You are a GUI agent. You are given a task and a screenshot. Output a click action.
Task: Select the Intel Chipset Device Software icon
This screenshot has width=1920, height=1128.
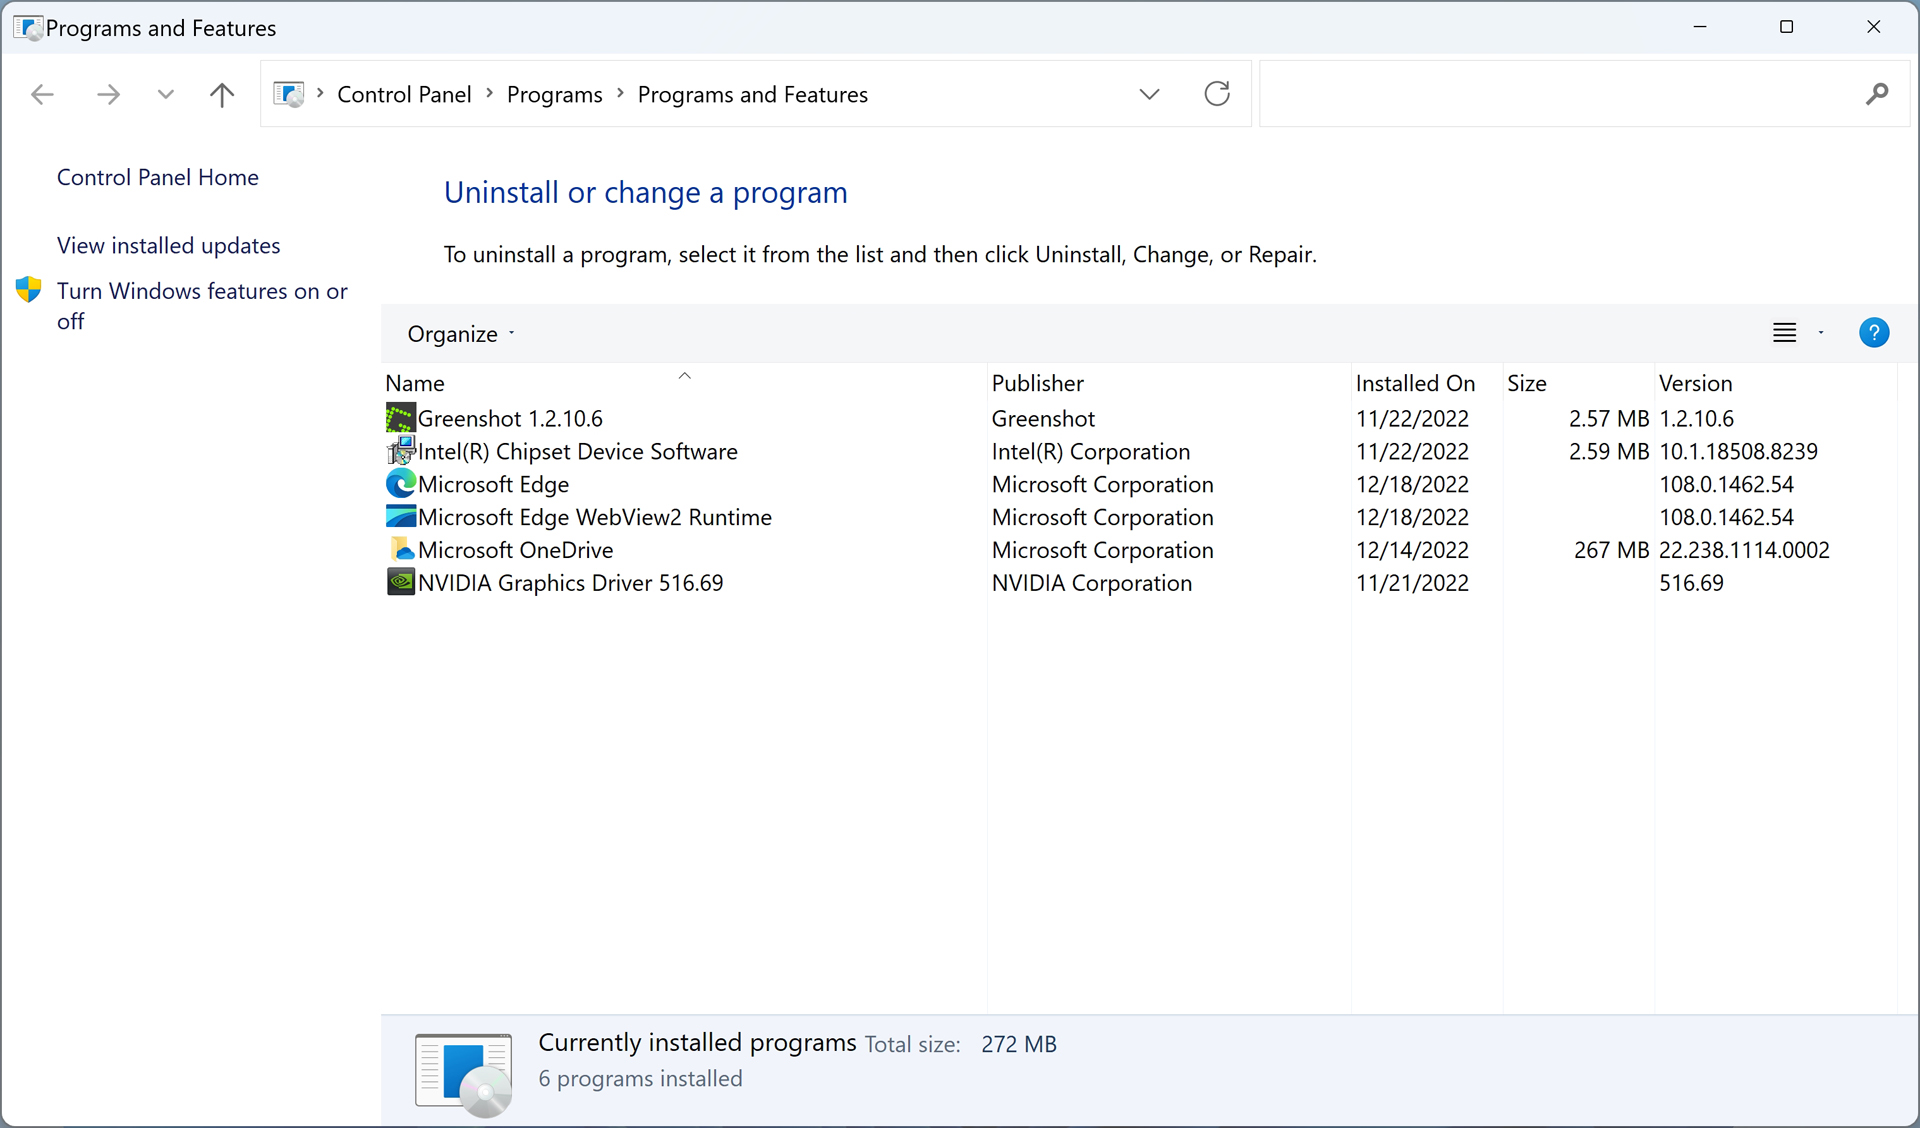click(x=400, y=451)
